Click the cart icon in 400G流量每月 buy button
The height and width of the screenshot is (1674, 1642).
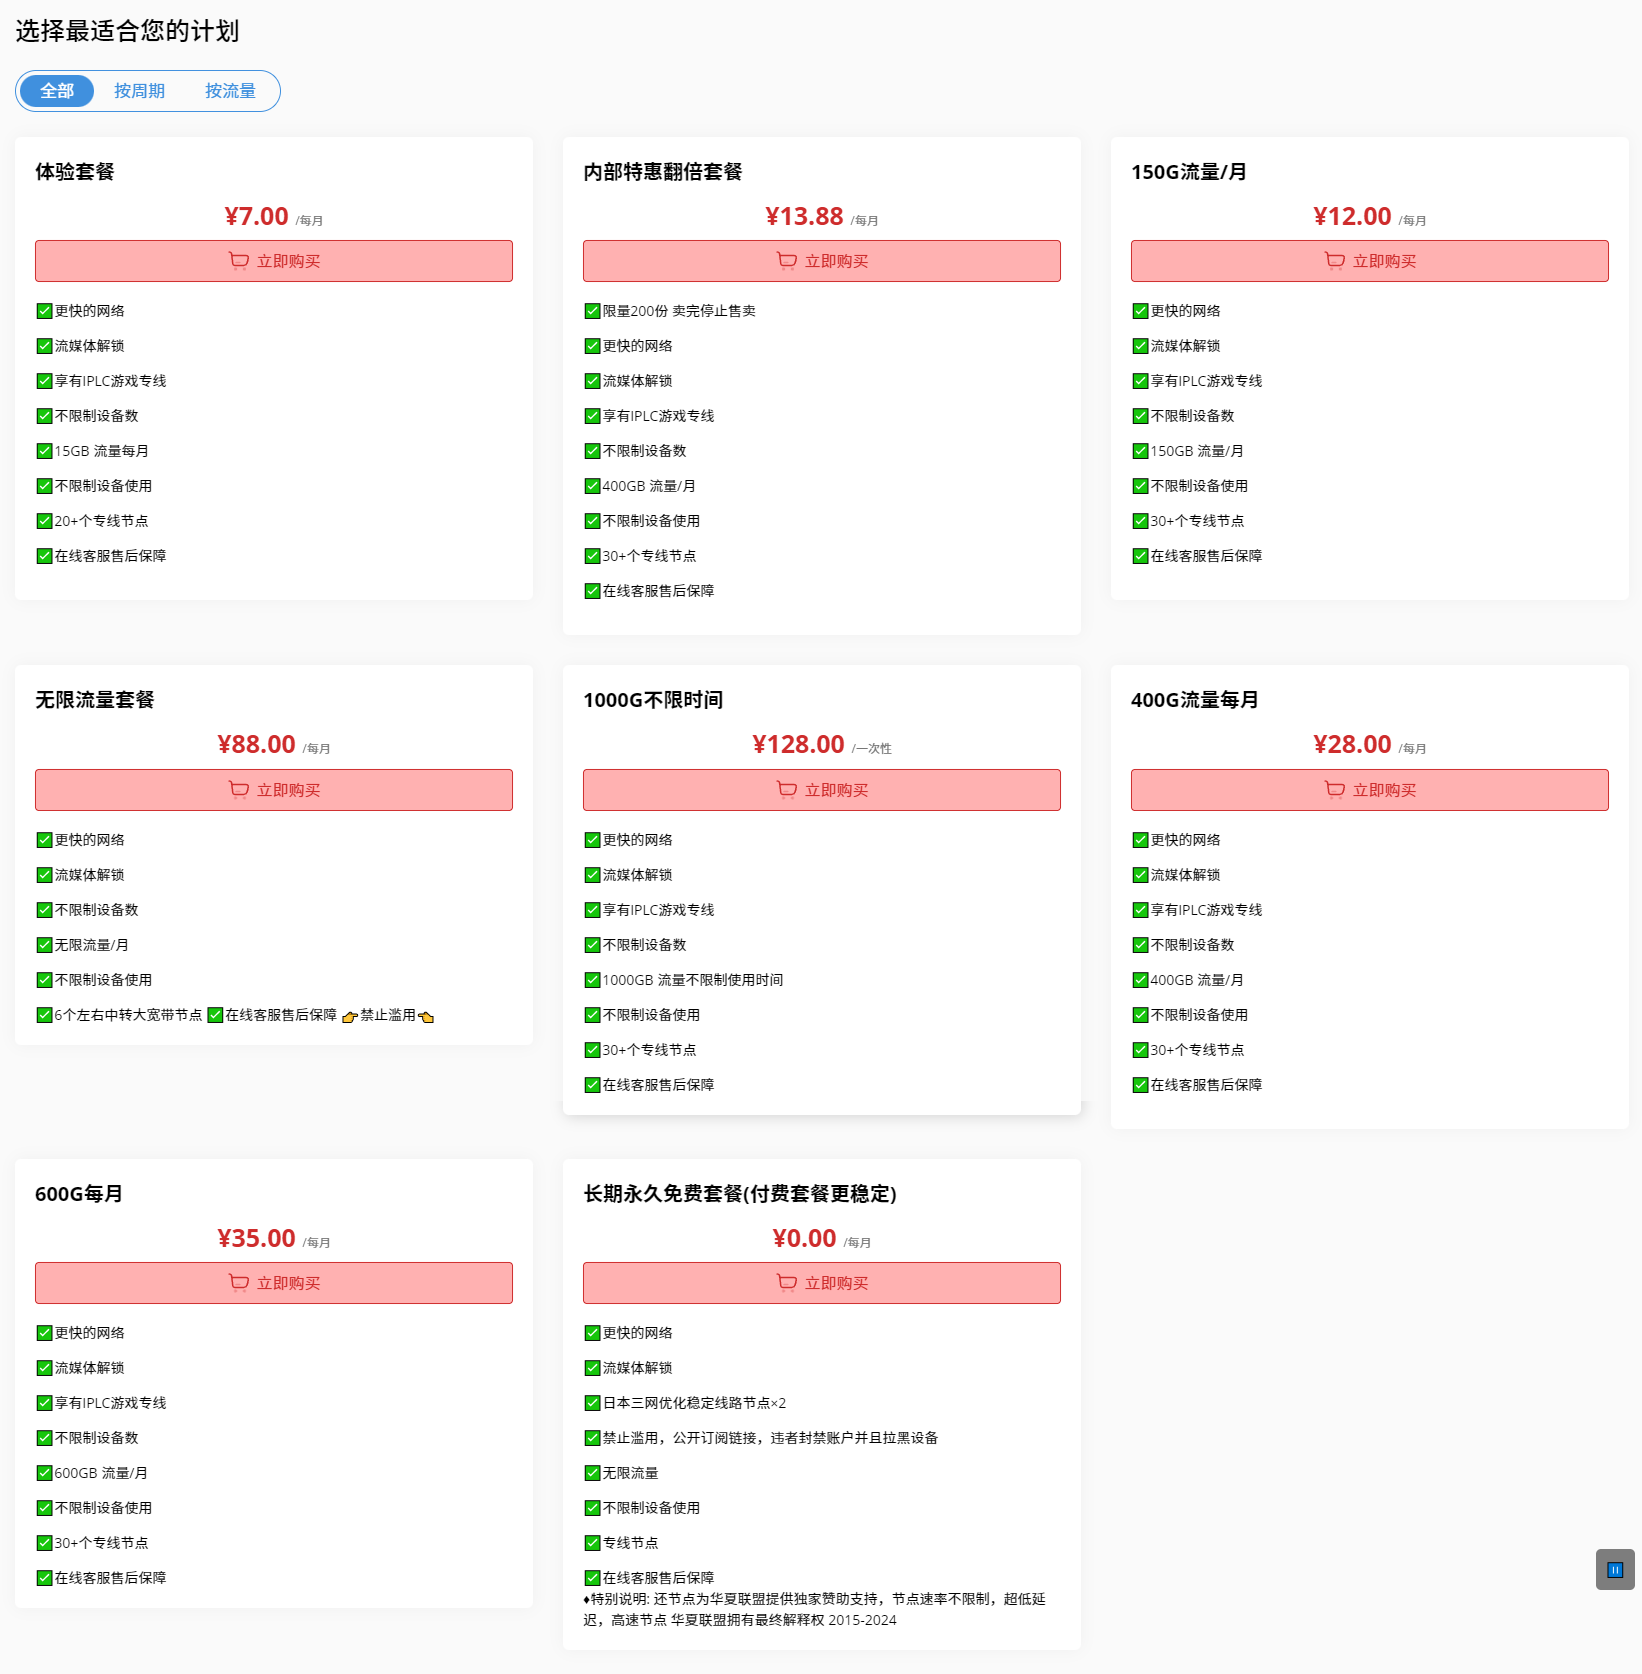(x=1335, y=790)
